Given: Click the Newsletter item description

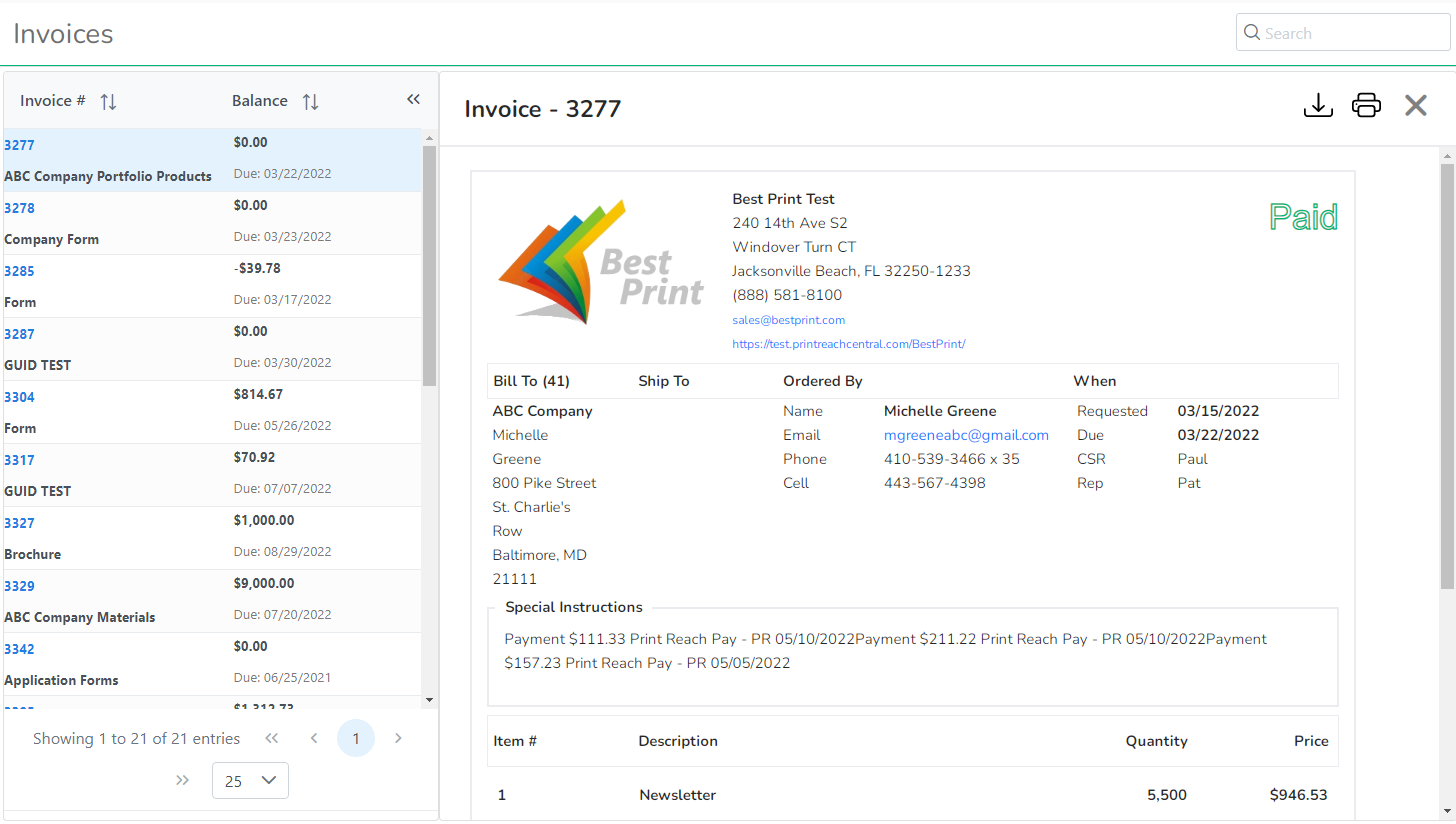Looking at the screenshot, I should click(x=677, y=795).
